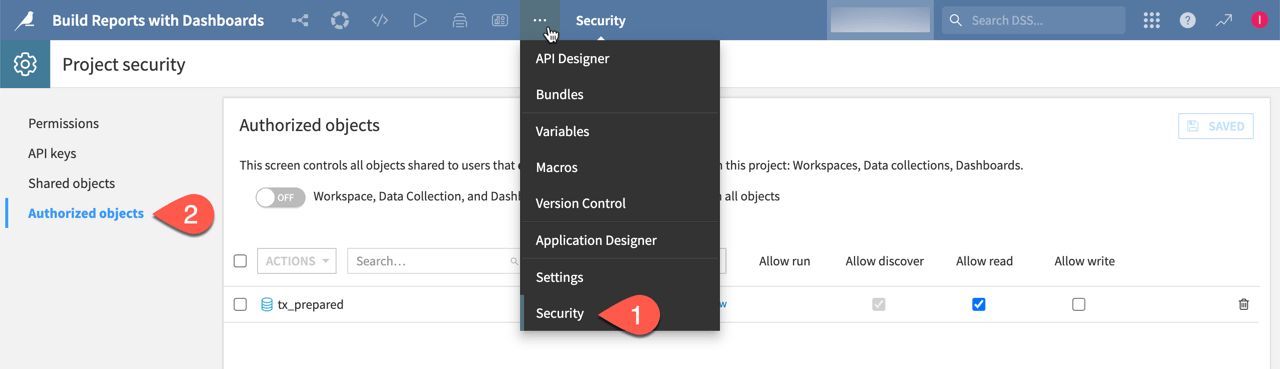Screen dimensions: 1280x369
Task: Open the Shared objects section
Action: (x=71, y=183)
